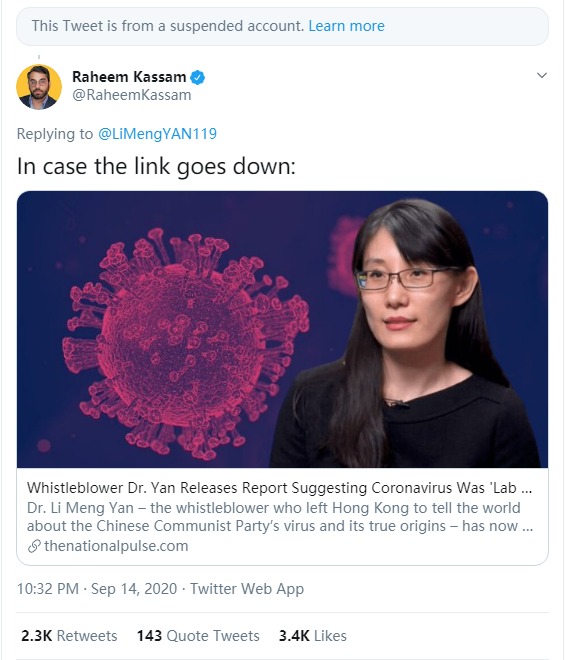Click the Raheem Kassam display name
This screenshot has width=565, height=660.
(129, 77)
